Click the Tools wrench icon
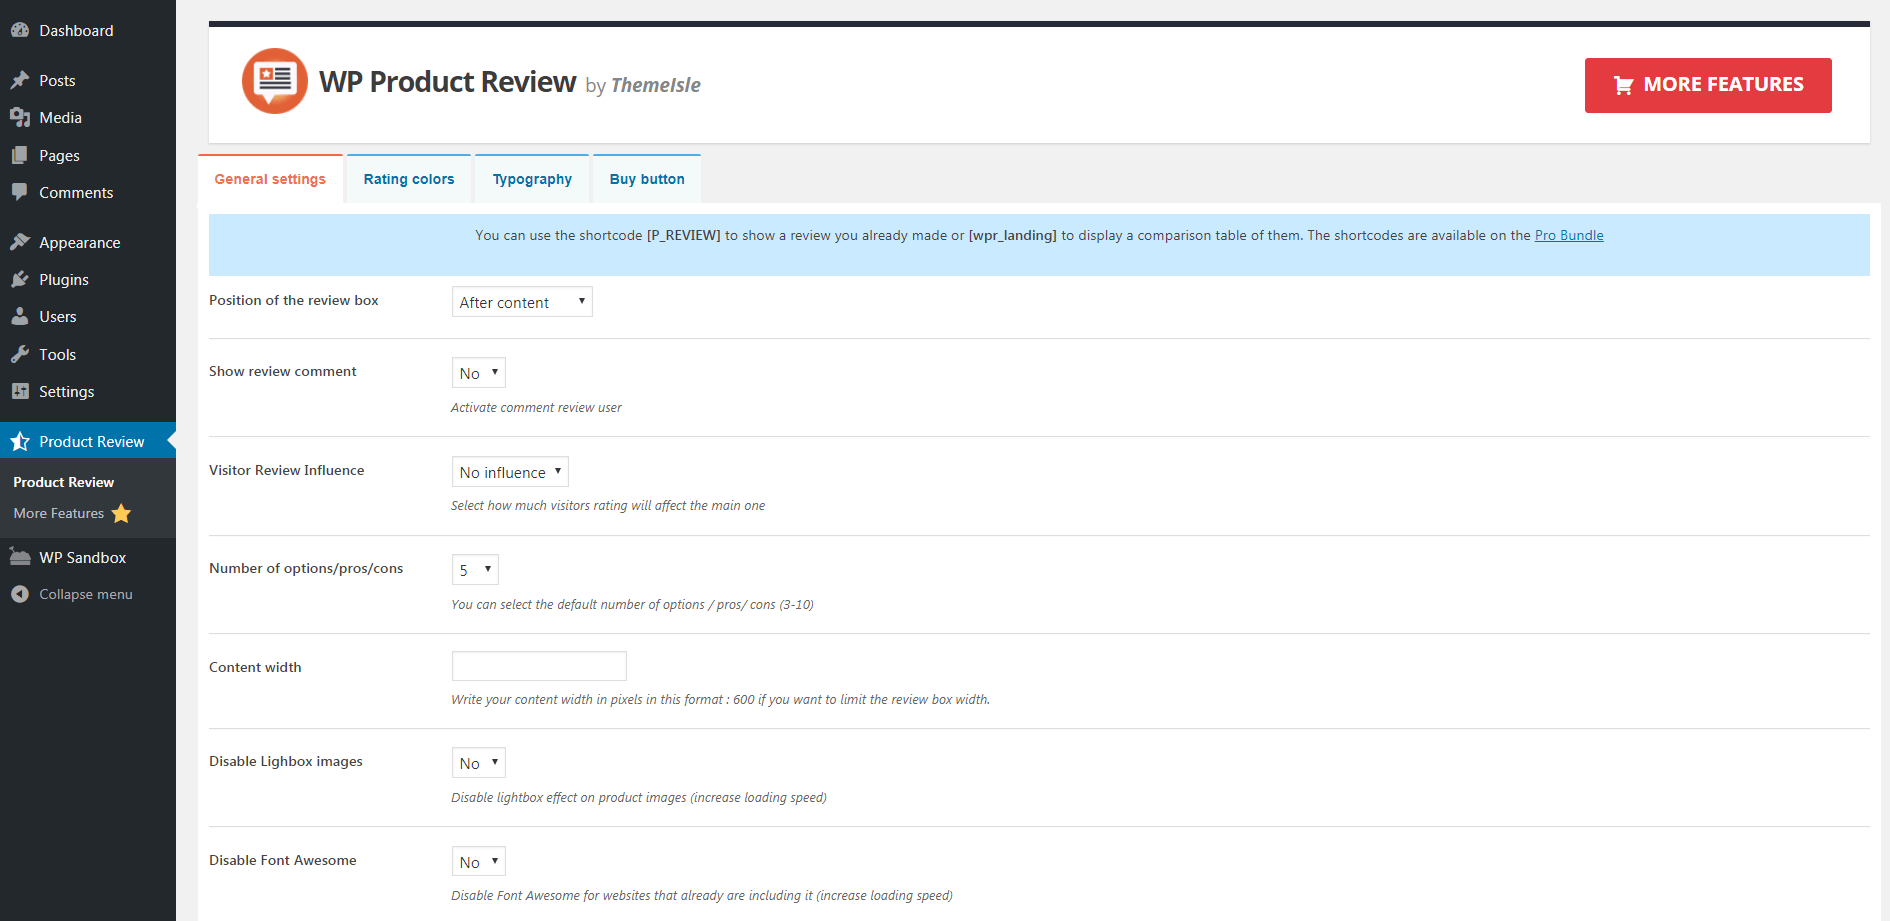 (x=20, y=354)
